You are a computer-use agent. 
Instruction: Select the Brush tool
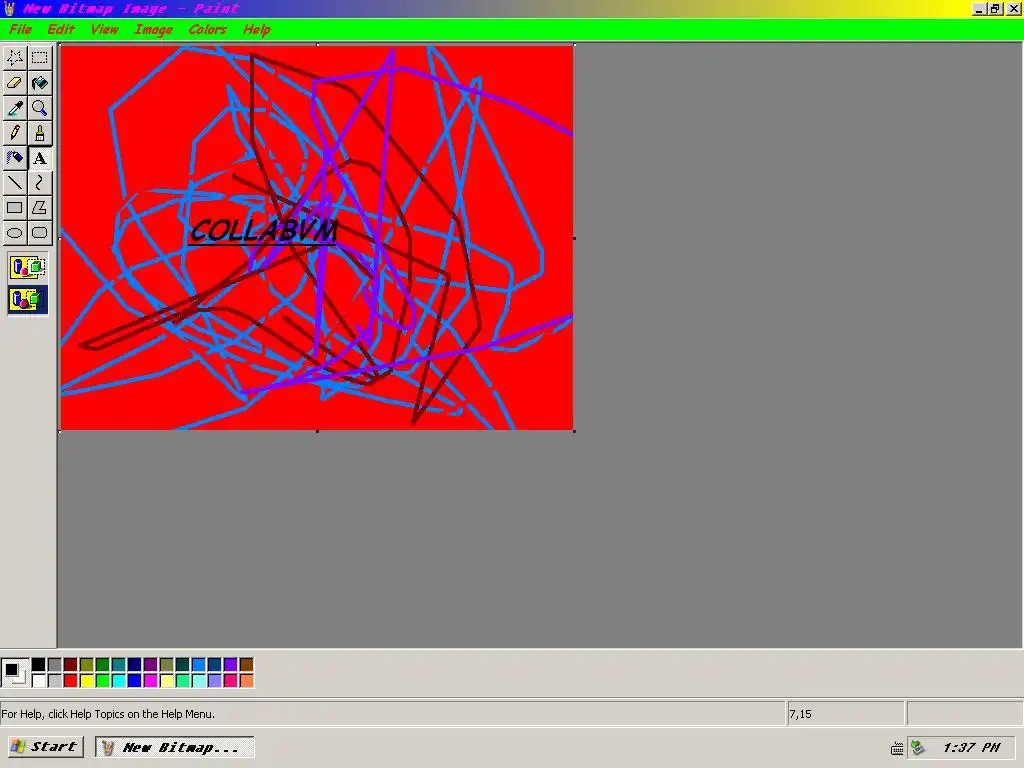(x=40, y=133)
